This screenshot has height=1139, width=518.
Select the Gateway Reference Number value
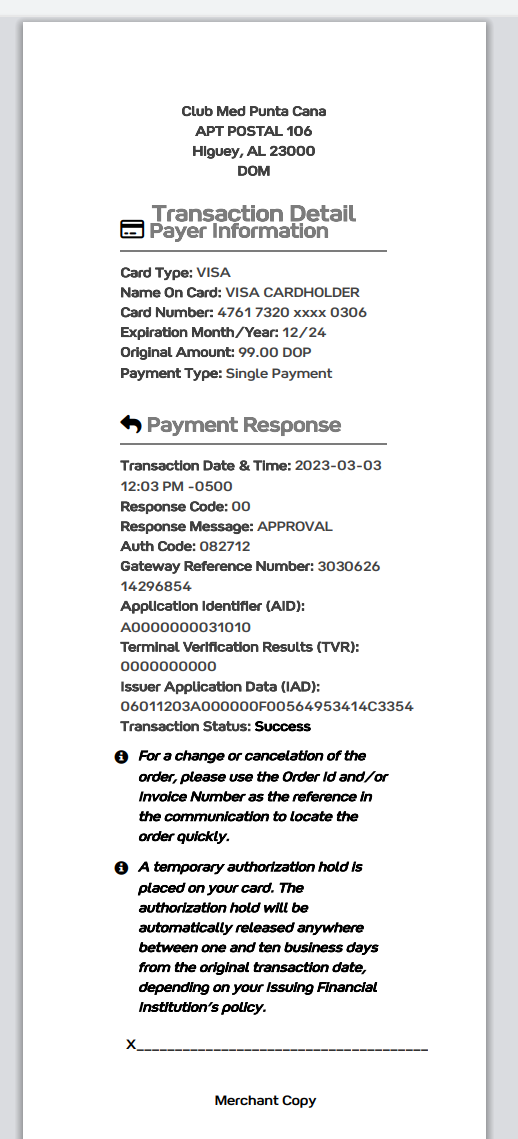coord(250,576)
